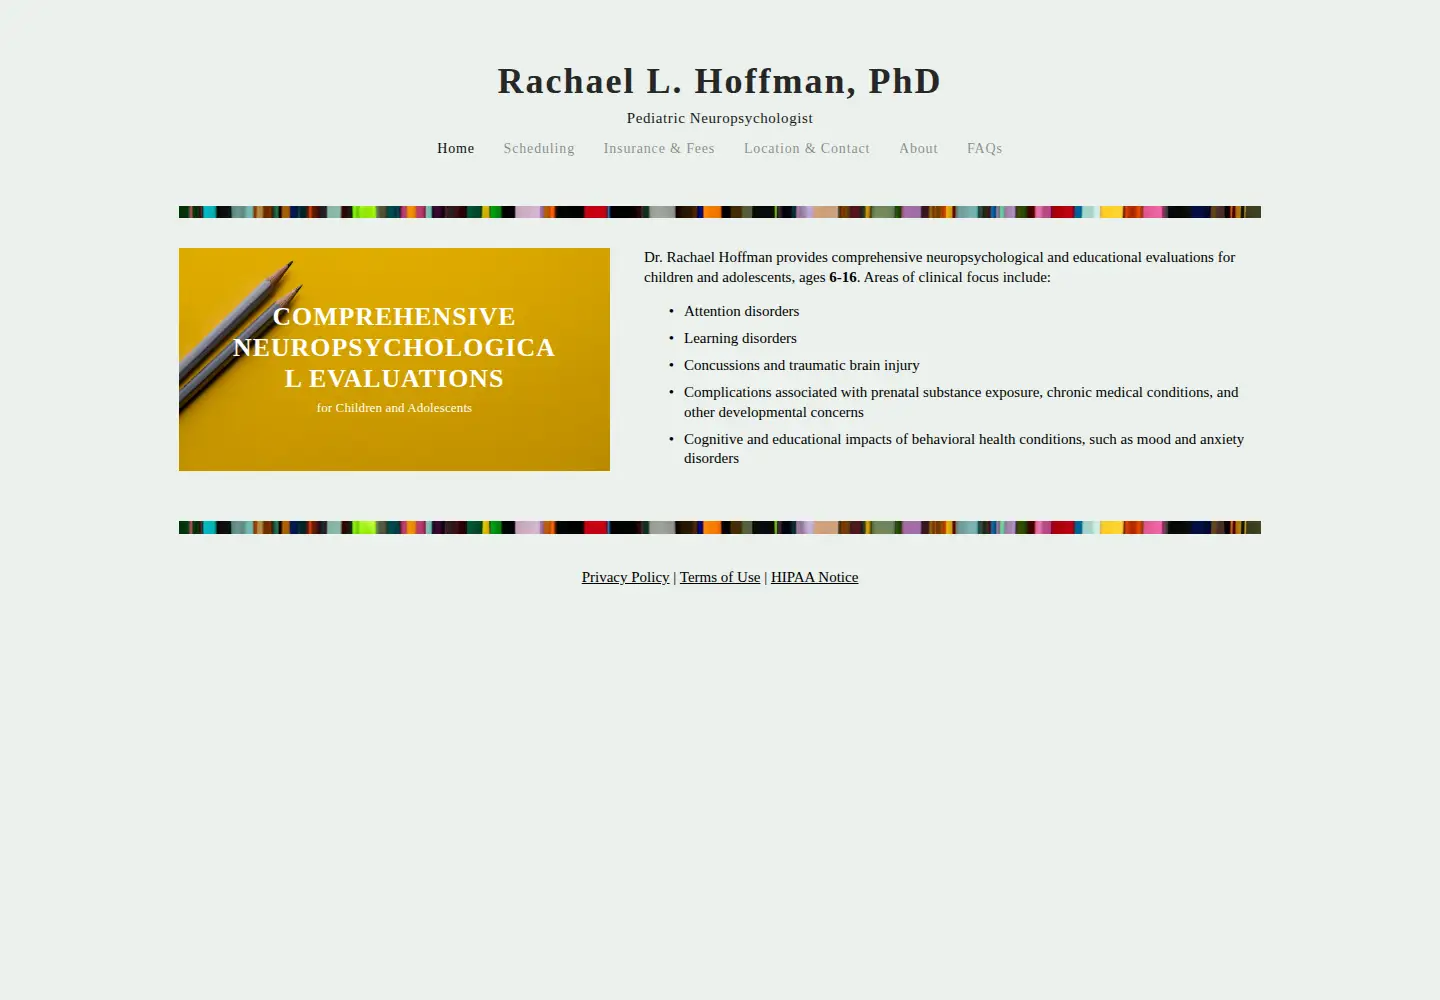Click the yellow pencils banner image
Screen dimensions: 1440x1000
click(394, 359)
